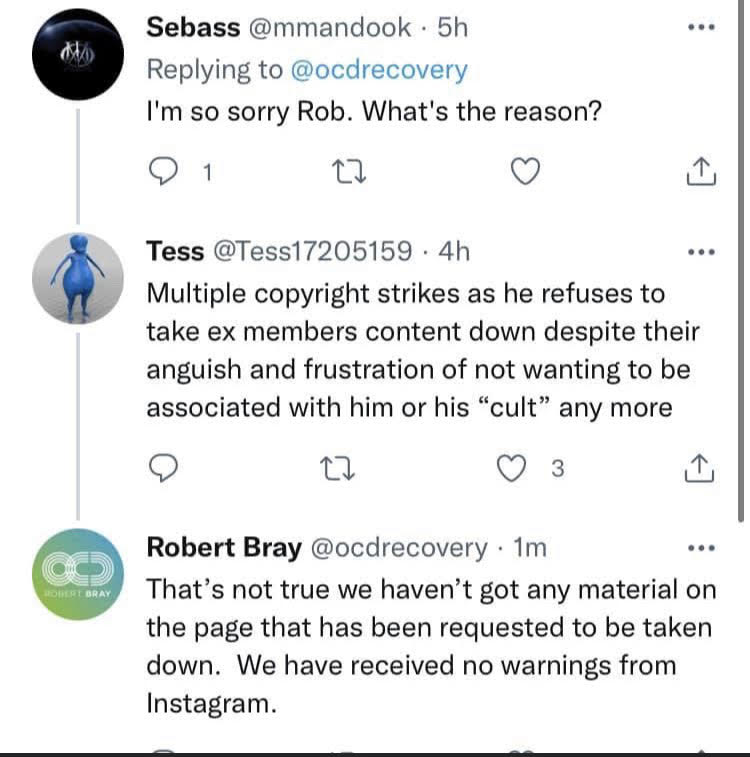Retweet Sebass's tweet

[343, 173]
